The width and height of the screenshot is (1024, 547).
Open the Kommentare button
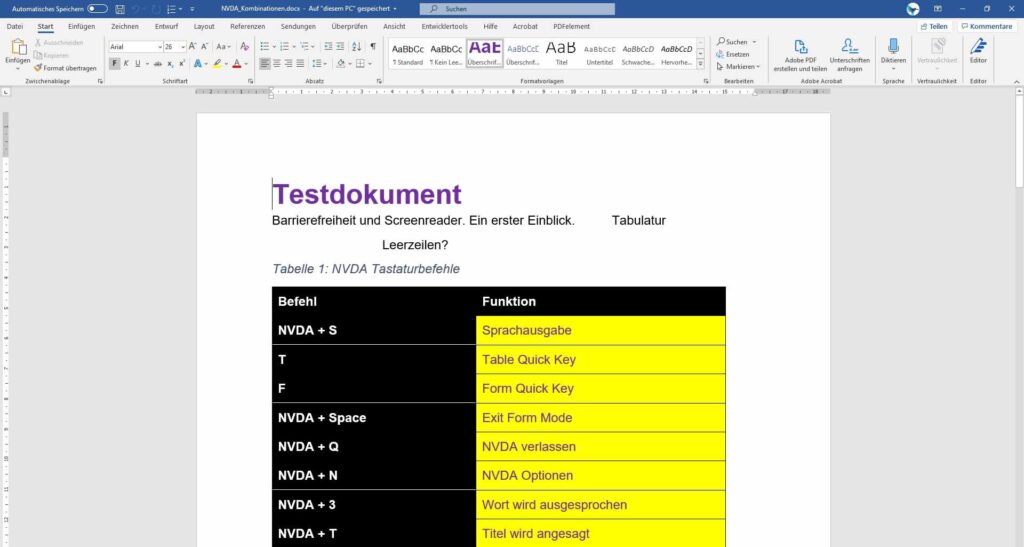tap(986, 26)
